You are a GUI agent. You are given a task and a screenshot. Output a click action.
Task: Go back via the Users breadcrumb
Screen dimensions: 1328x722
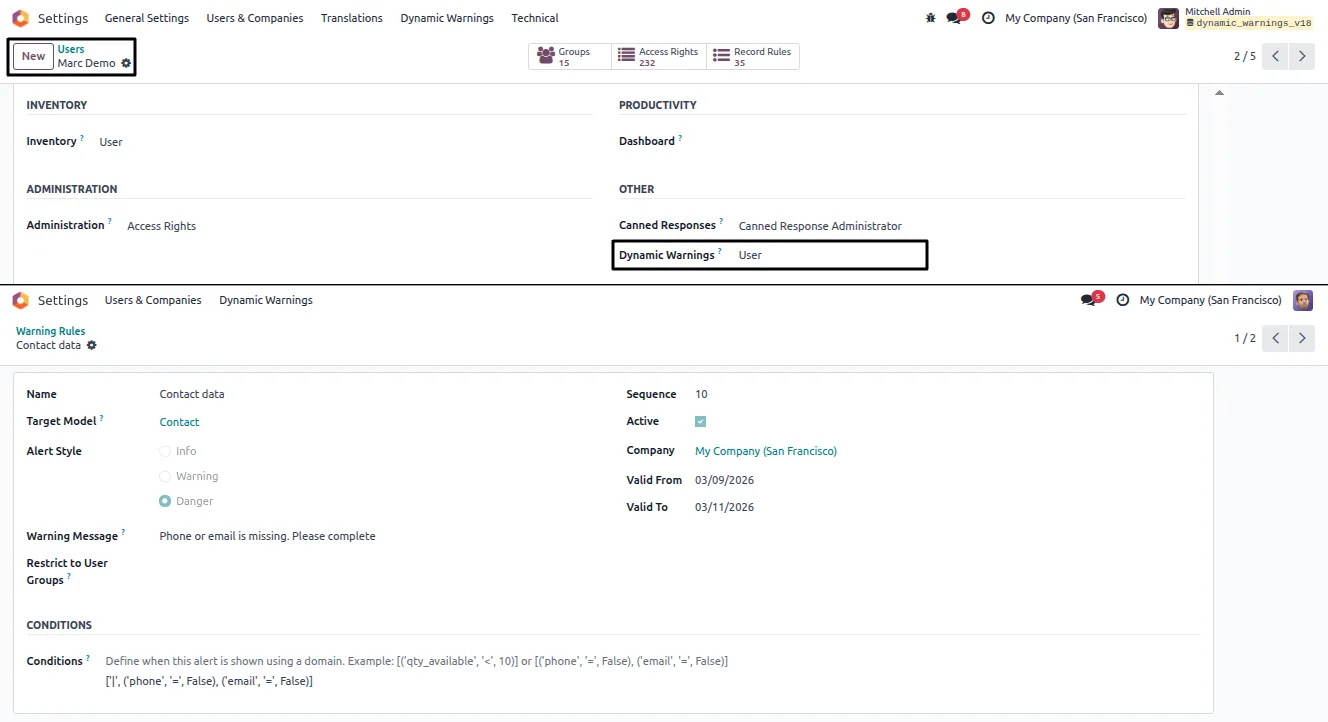click(71, 49)
